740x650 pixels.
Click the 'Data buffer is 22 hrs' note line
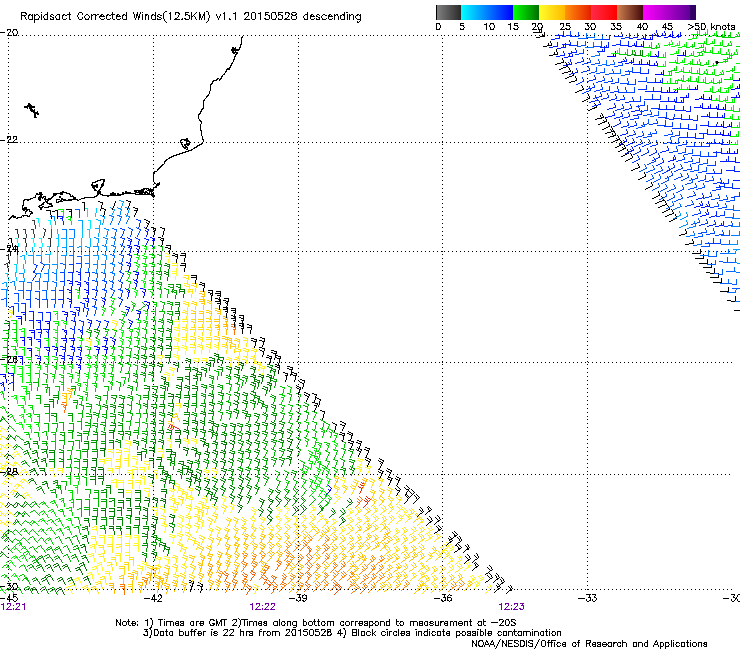point(352,633)
